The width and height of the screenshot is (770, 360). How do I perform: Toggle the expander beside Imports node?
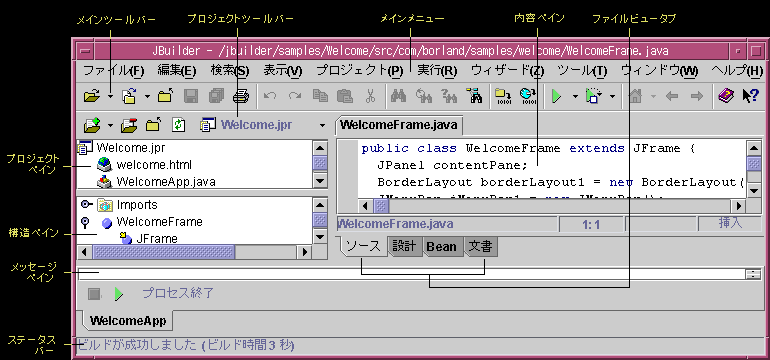pos(86,204)
